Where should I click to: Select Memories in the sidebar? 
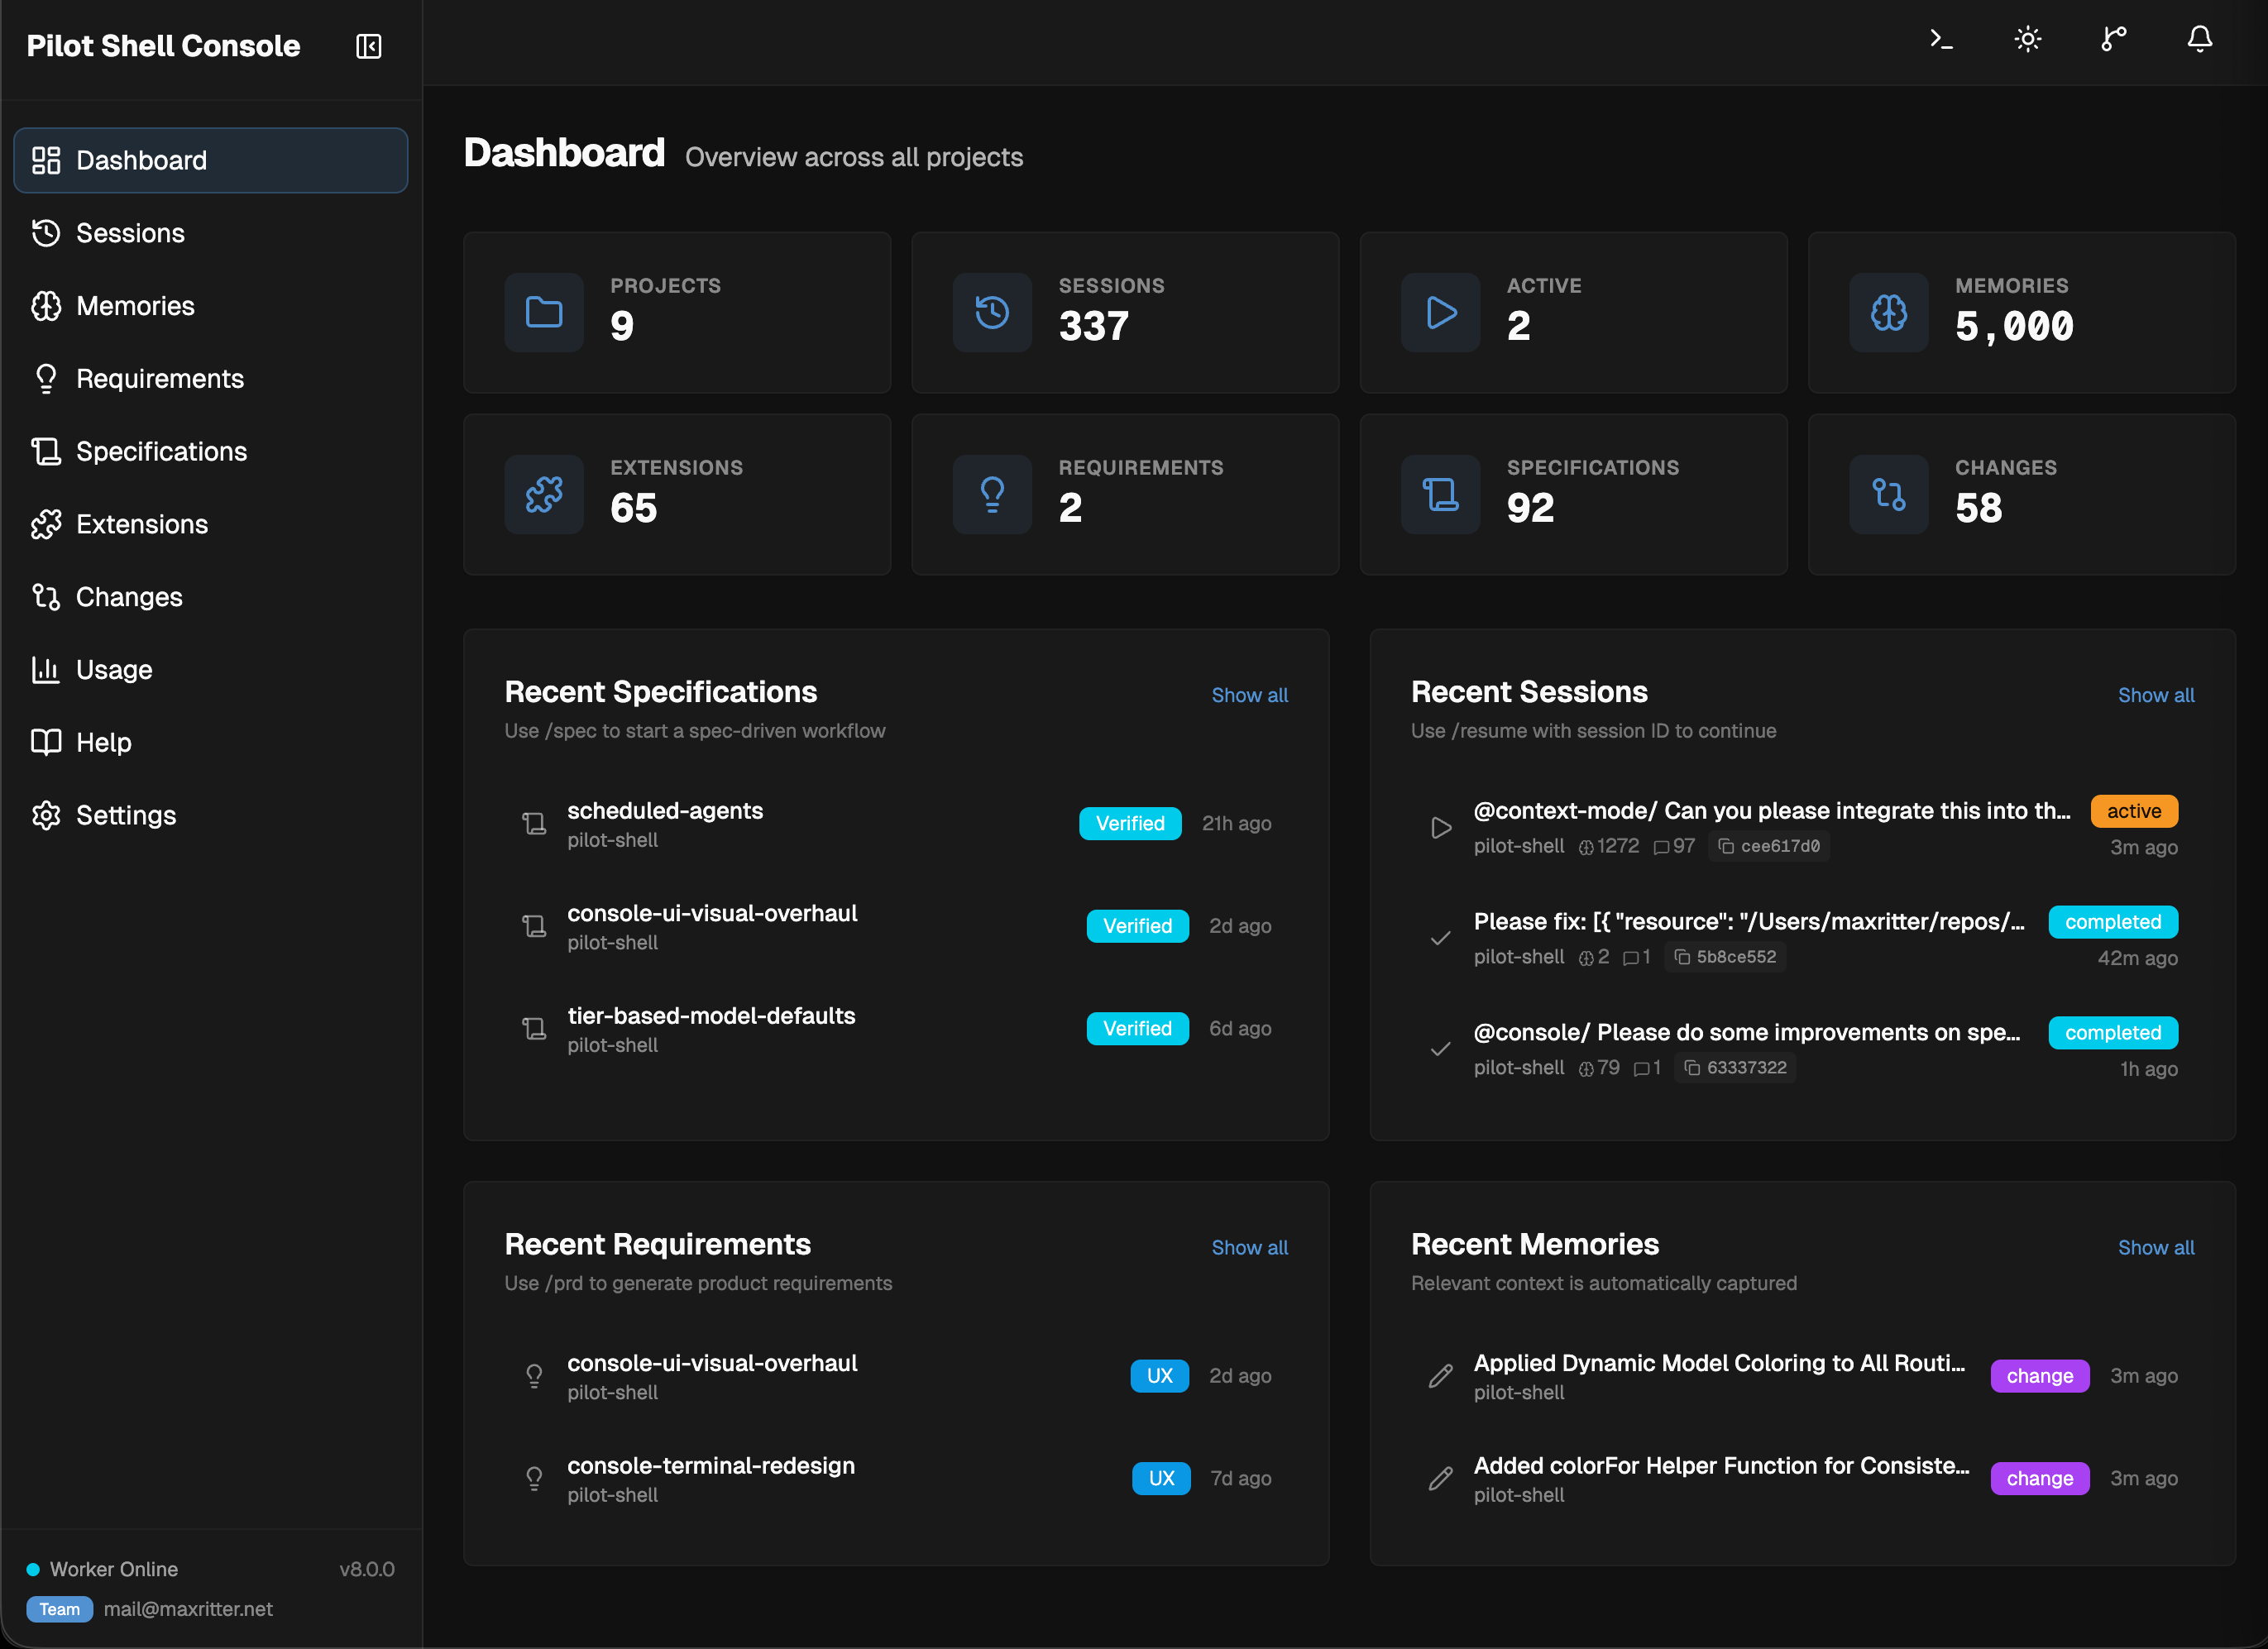click(x=134, y=306)
